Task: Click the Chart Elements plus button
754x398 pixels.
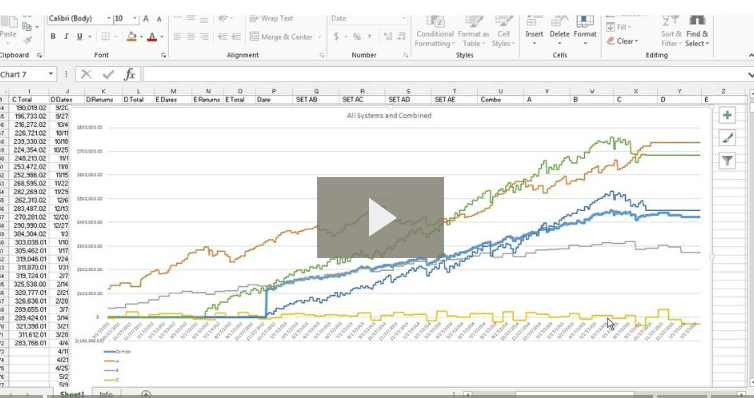Action: [x=727, y=115]
